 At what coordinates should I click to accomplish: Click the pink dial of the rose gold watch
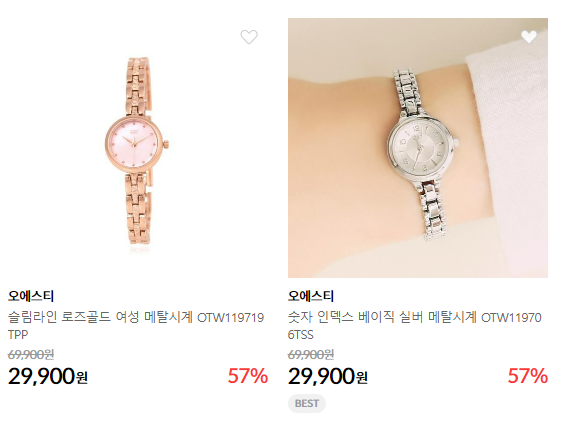pos(134,144)
